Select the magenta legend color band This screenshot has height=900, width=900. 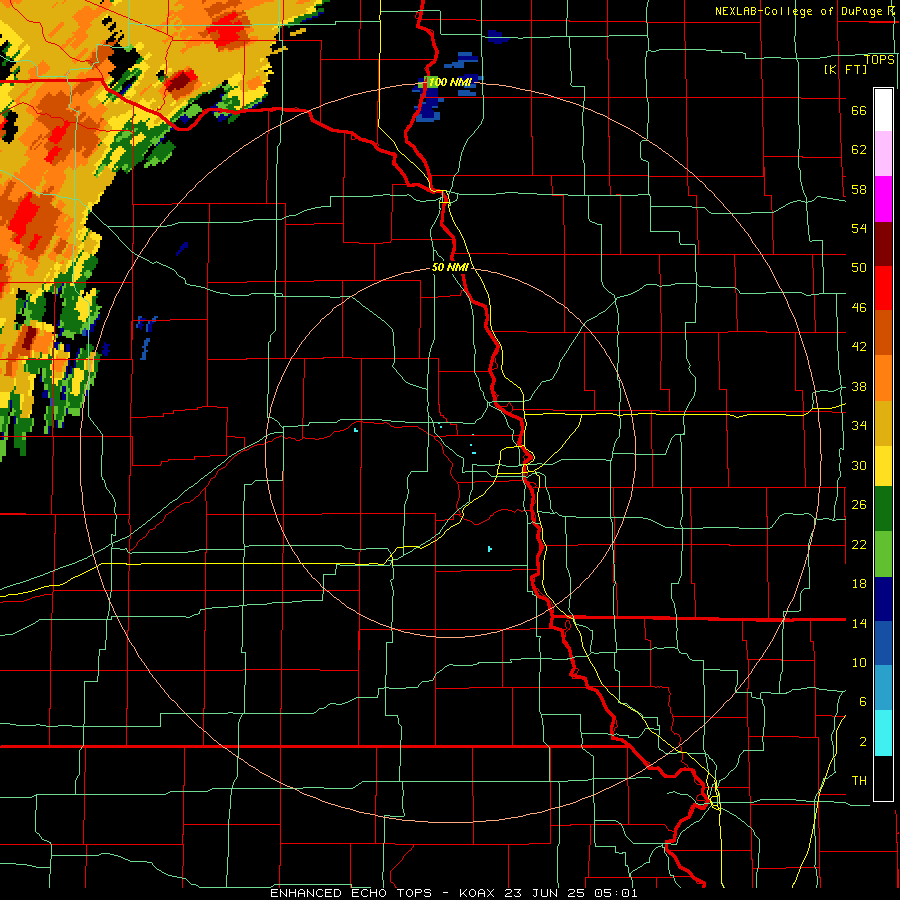point(883,199)
